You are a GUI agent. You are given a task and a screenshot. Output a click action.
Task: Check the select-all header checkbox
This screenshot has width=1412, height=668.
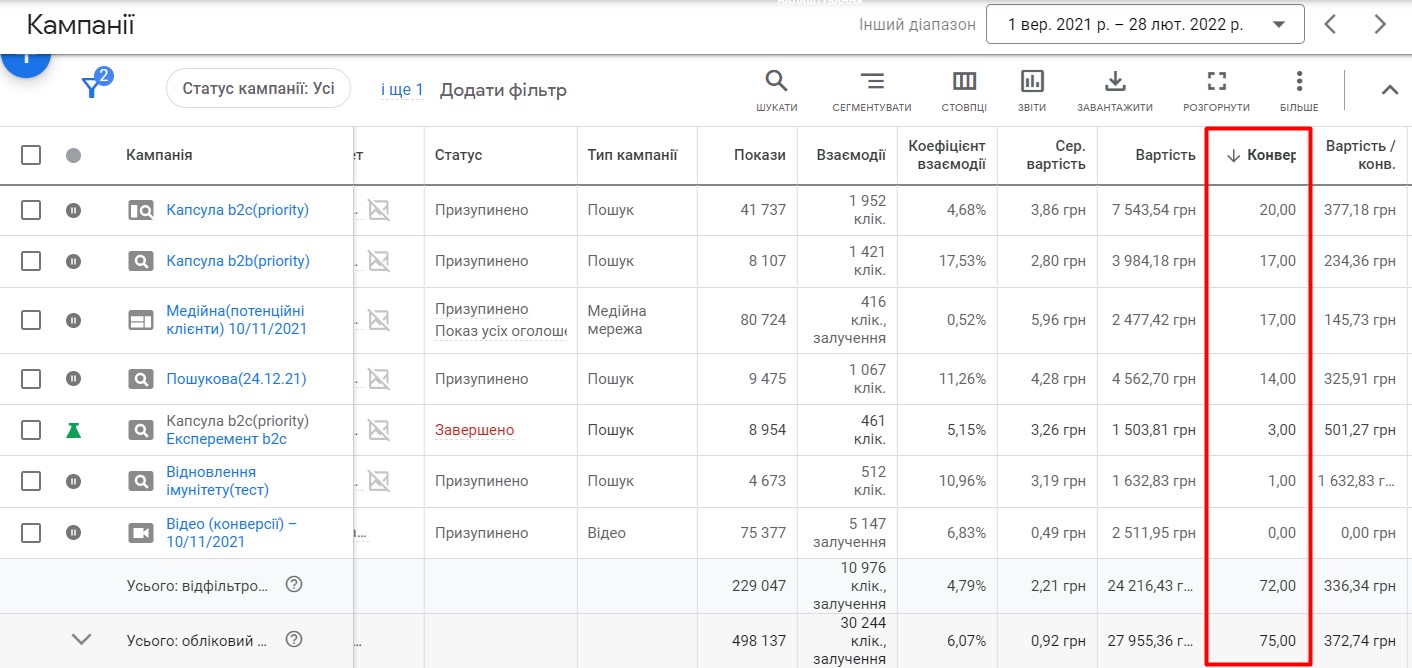pos(31,155)
